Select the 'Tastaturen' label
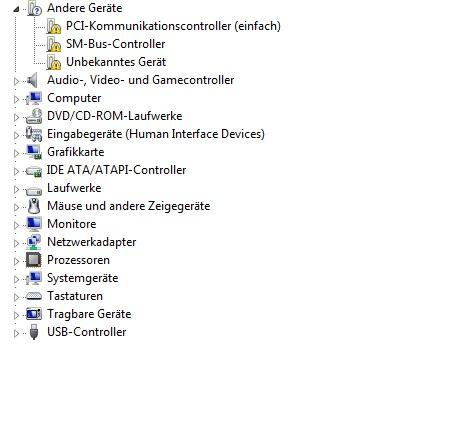 point(75,296)
